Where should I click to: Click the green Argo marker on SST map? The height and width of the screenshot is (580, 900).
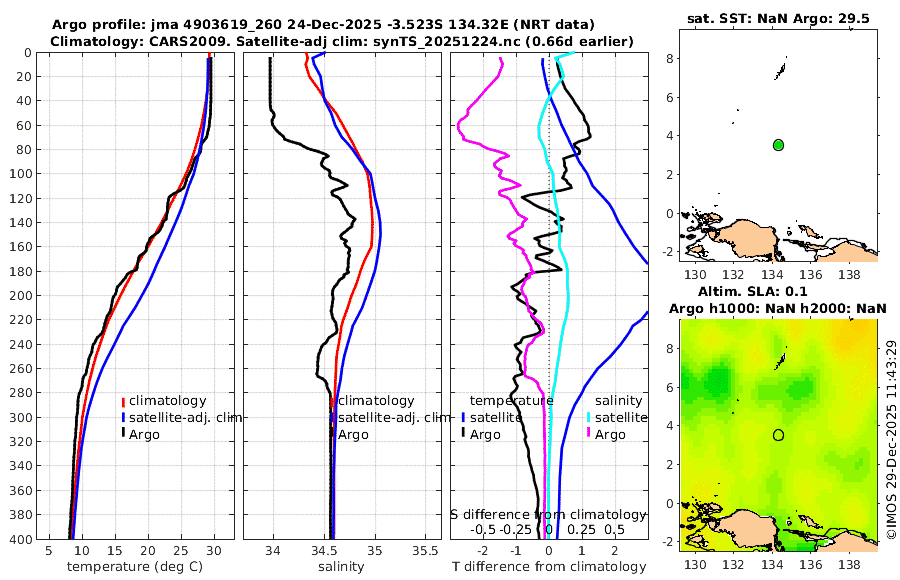(778, 145)
